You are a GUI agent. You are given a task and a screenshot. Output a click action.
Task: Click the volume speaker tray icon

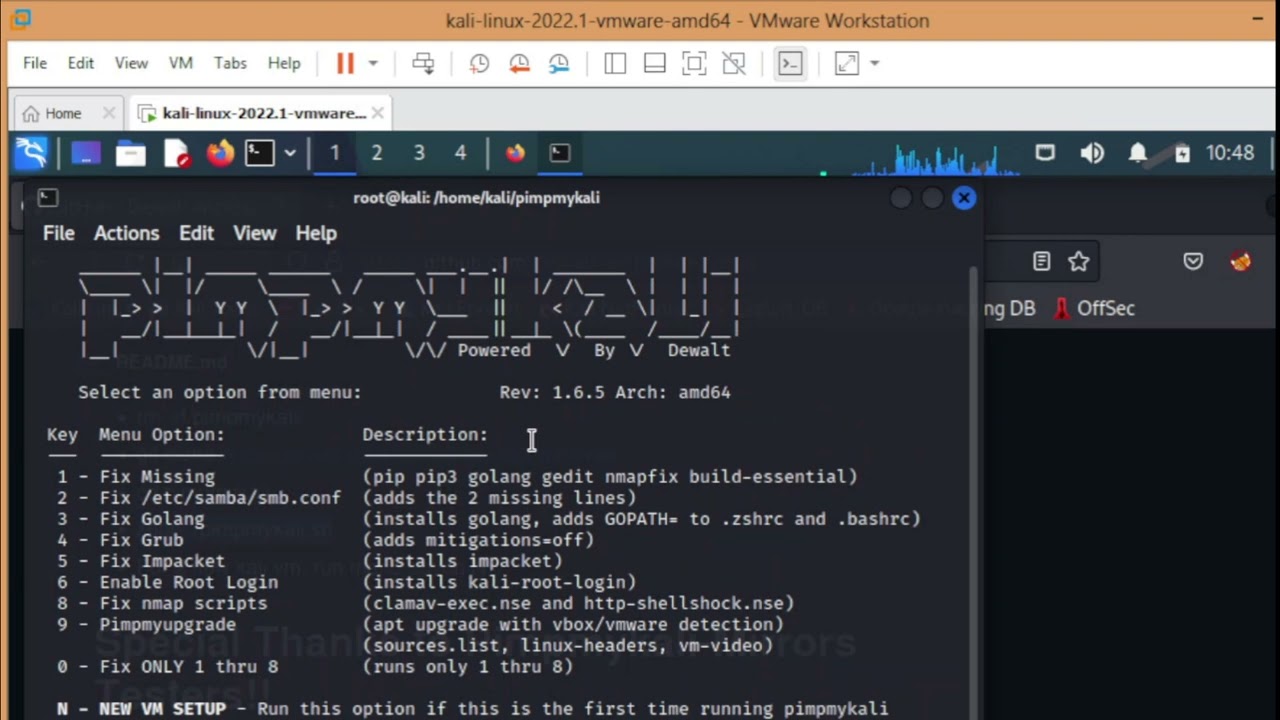tap(1092, 153)
